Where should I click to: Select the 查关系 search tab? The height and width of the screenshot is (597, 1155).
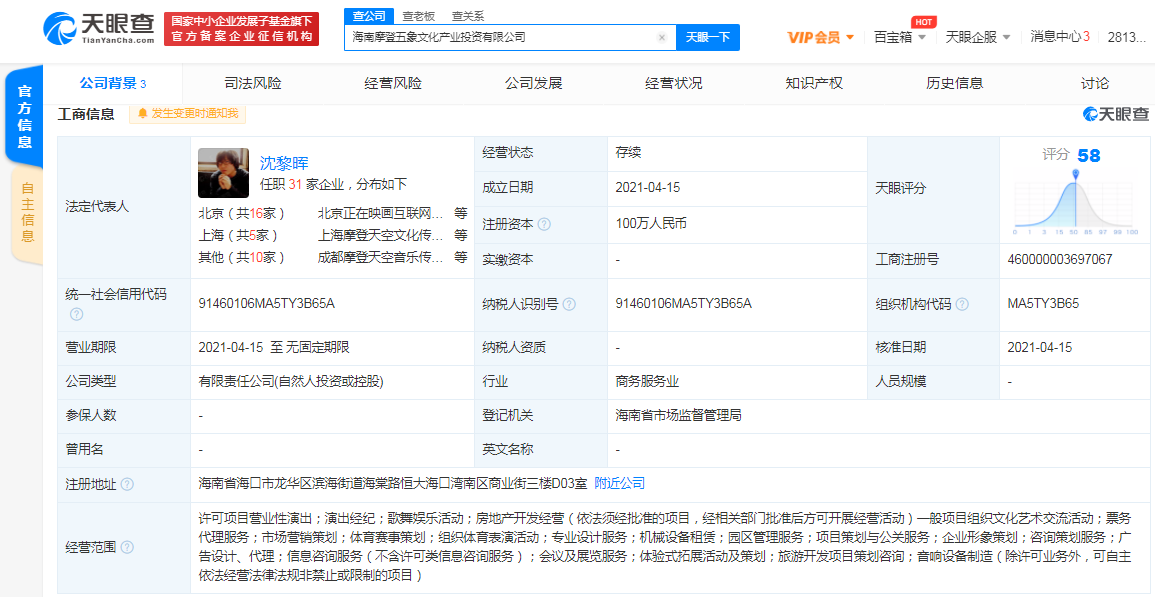(x=468, y=15)
